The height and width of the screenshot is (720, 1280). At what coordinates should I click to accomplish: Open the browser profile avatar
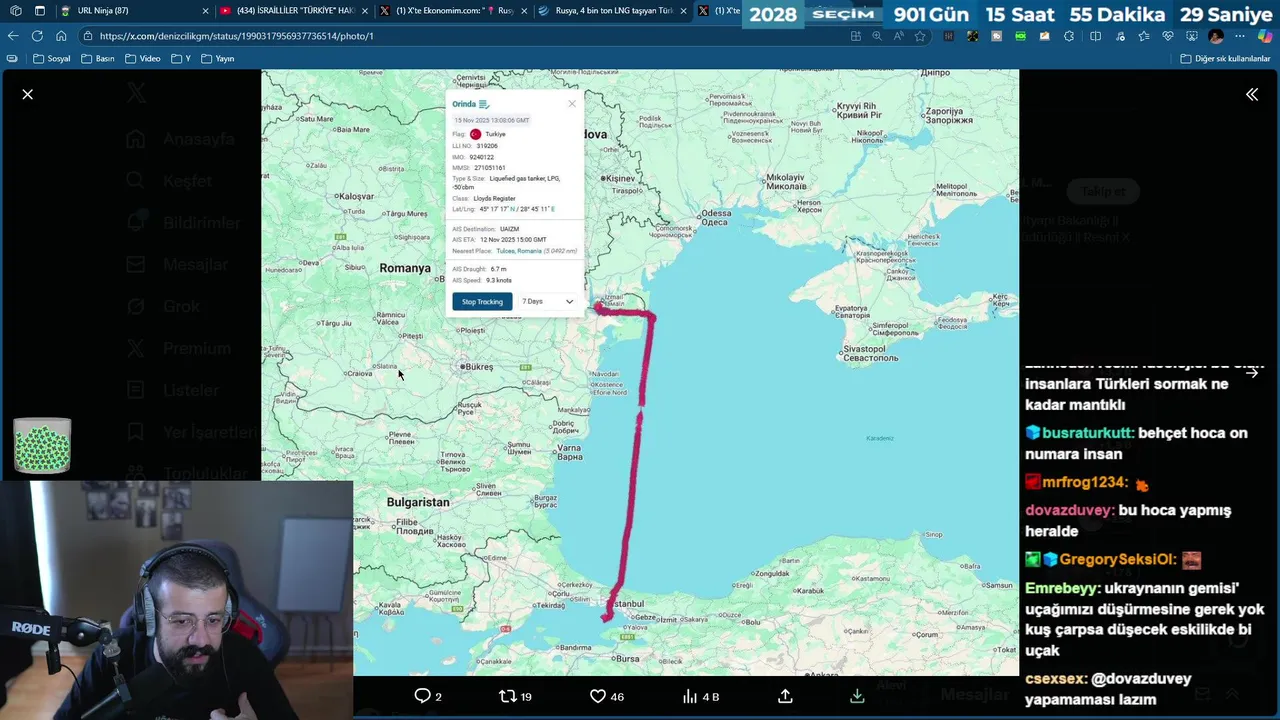click(x=1216, y=36)
